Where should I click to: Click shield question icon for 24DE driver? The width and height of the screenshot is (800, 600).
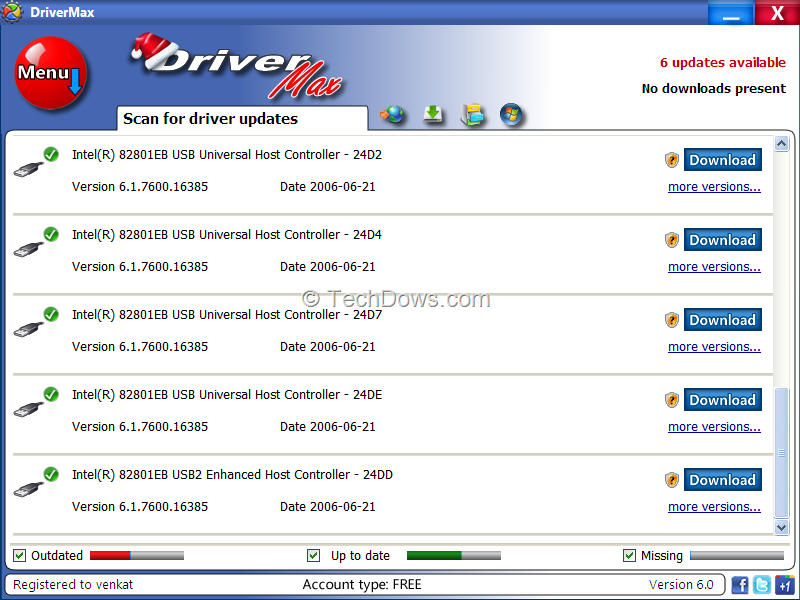coord(672,400)
